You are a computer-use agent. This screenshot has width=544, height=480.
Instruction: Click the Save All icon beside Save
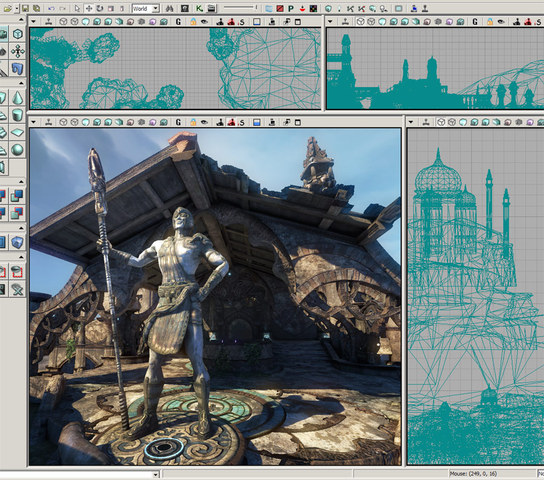[36, 8]
